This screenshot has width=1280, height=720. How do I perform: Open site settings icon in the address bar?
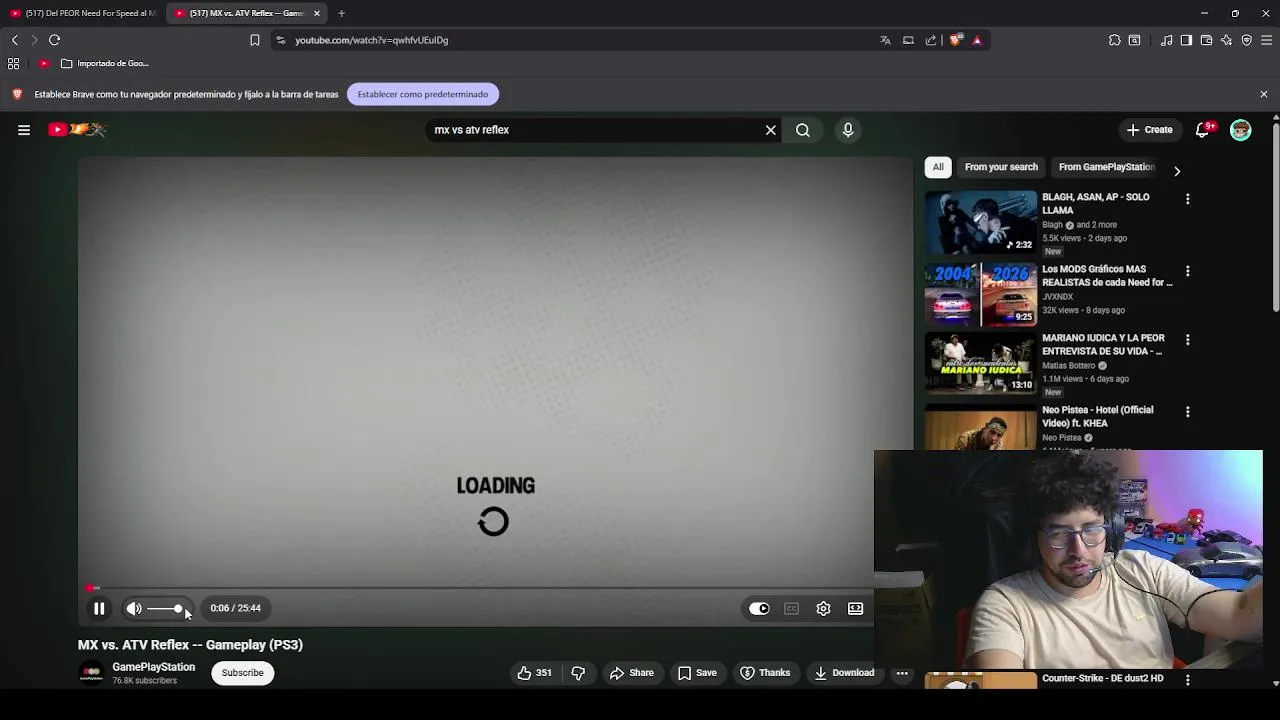[281, 40]
